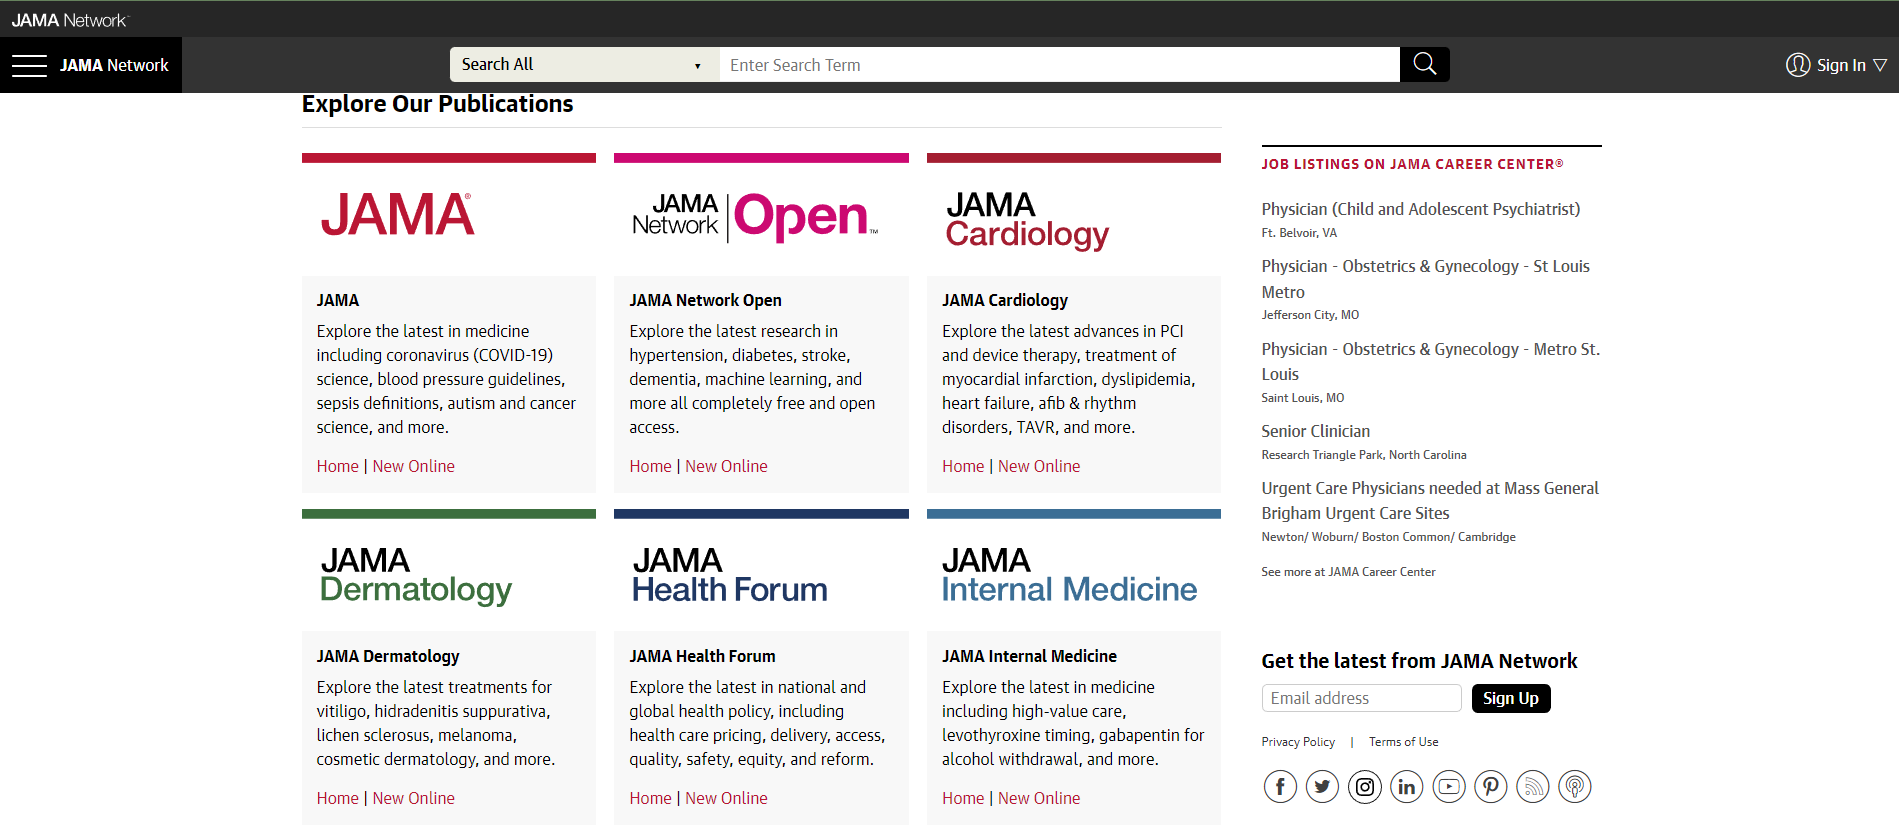Click the JAMA Internal Medicine card title
Screen dimensions: 1899x839
pos(1029,656)
